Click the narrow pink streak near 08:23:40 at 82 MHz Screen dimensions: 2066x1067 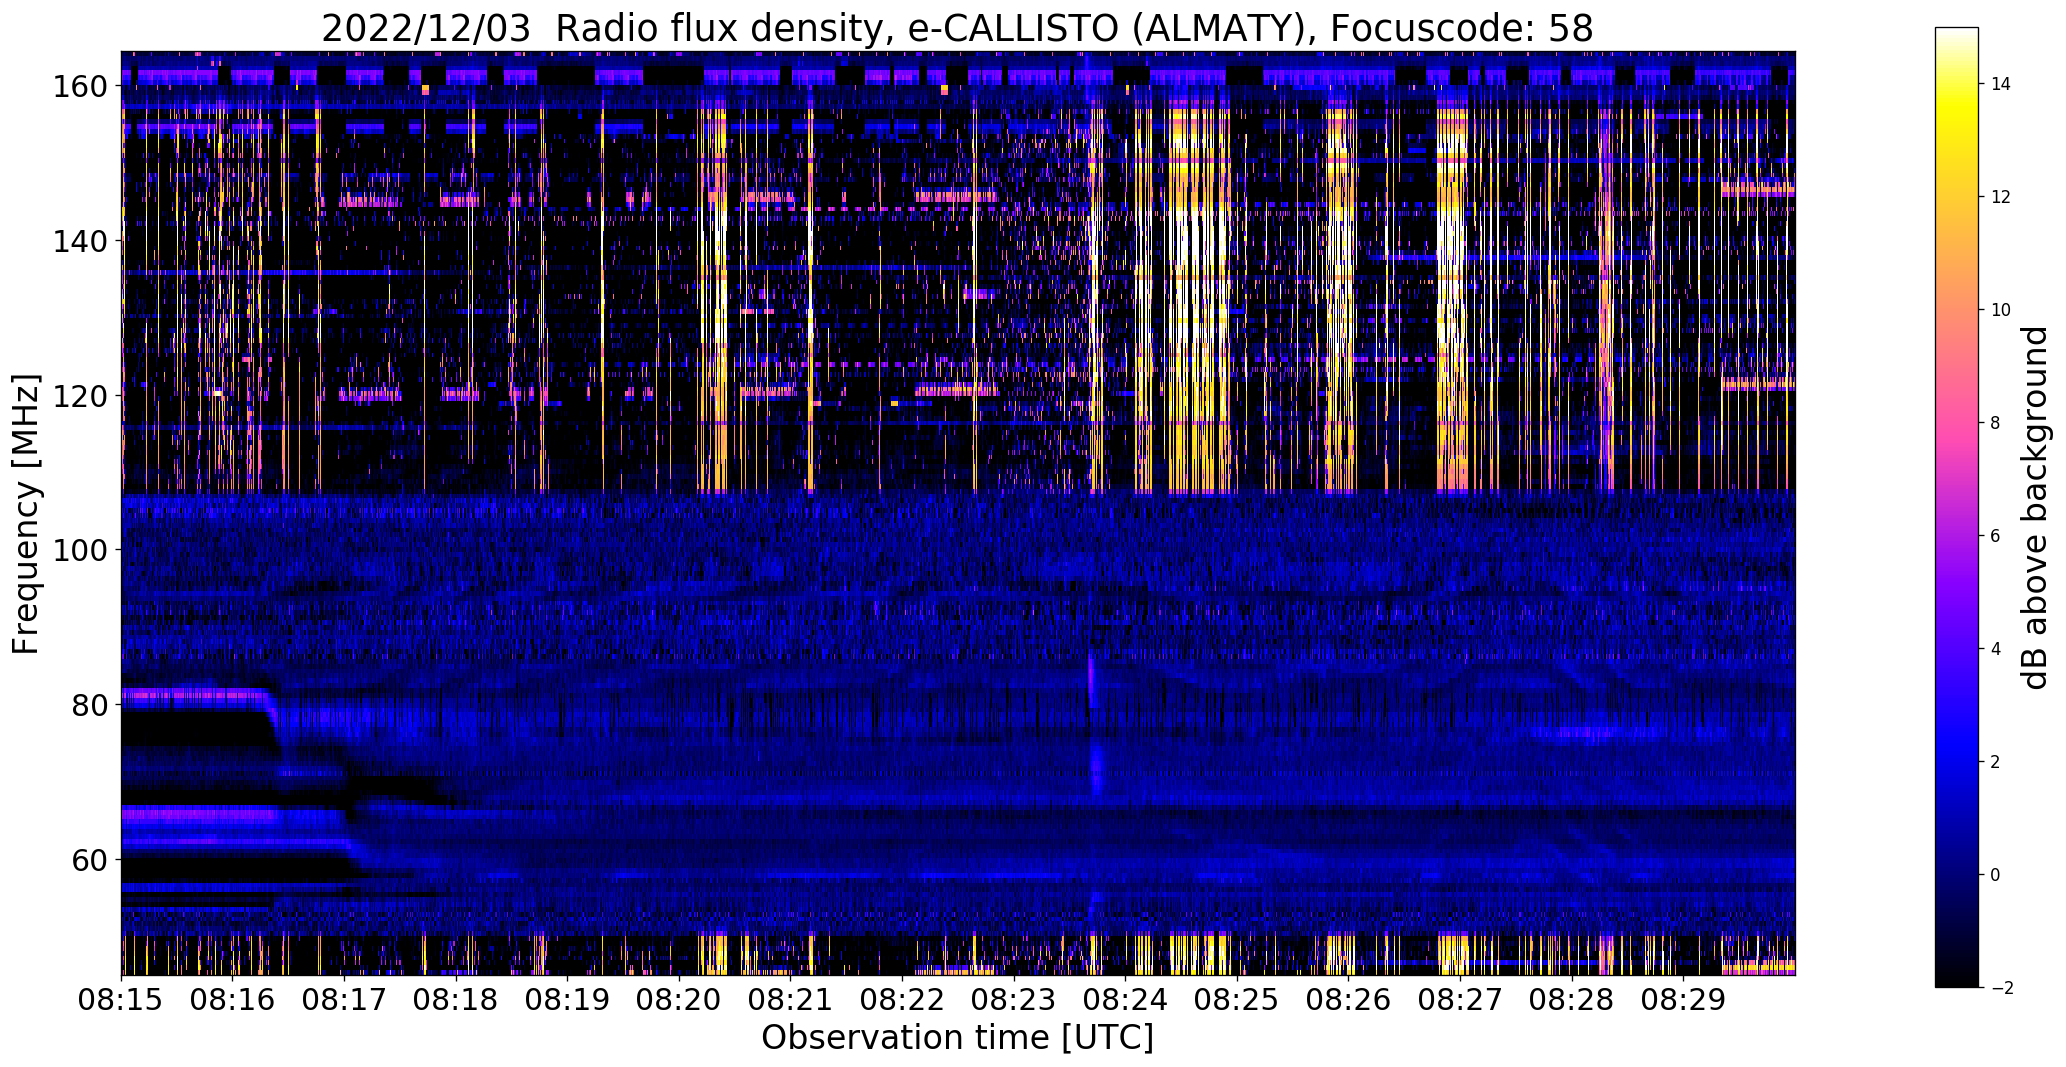1091,682
